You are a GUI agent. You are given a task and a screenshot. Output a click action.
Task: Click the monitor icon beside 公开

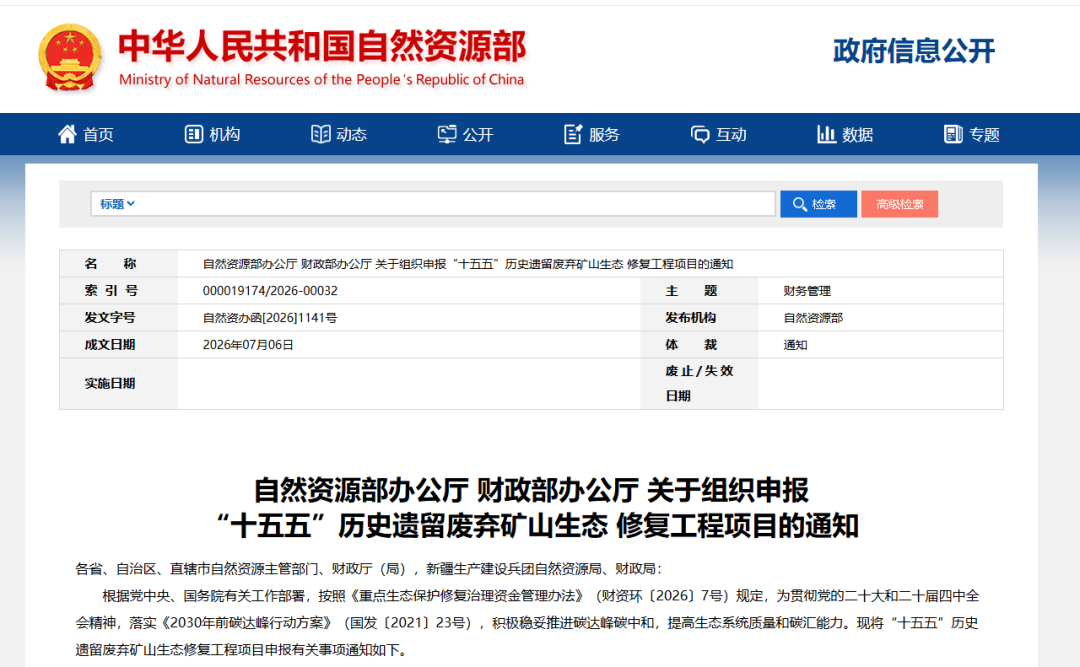[447, 134]
